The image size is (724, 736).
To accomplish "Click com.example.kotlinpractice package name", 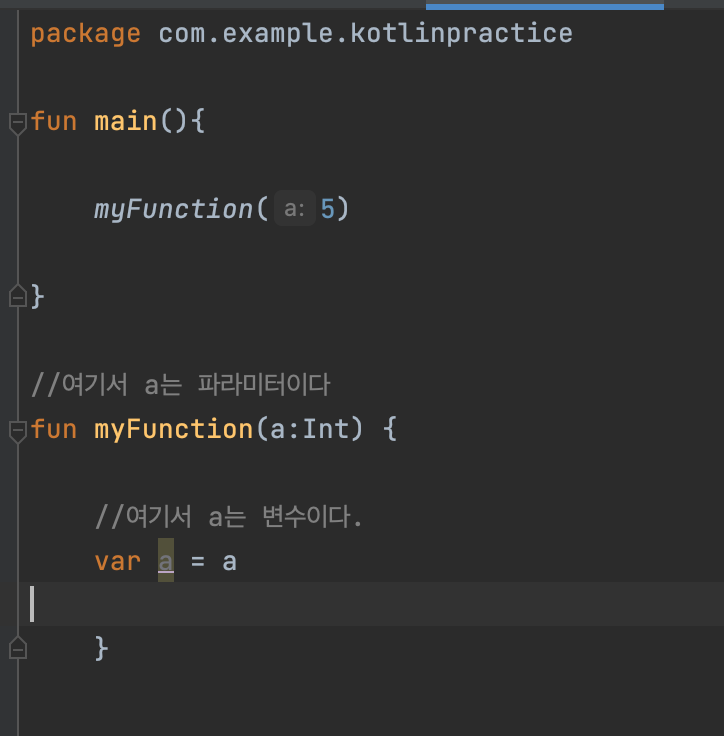I will (365, 34).
